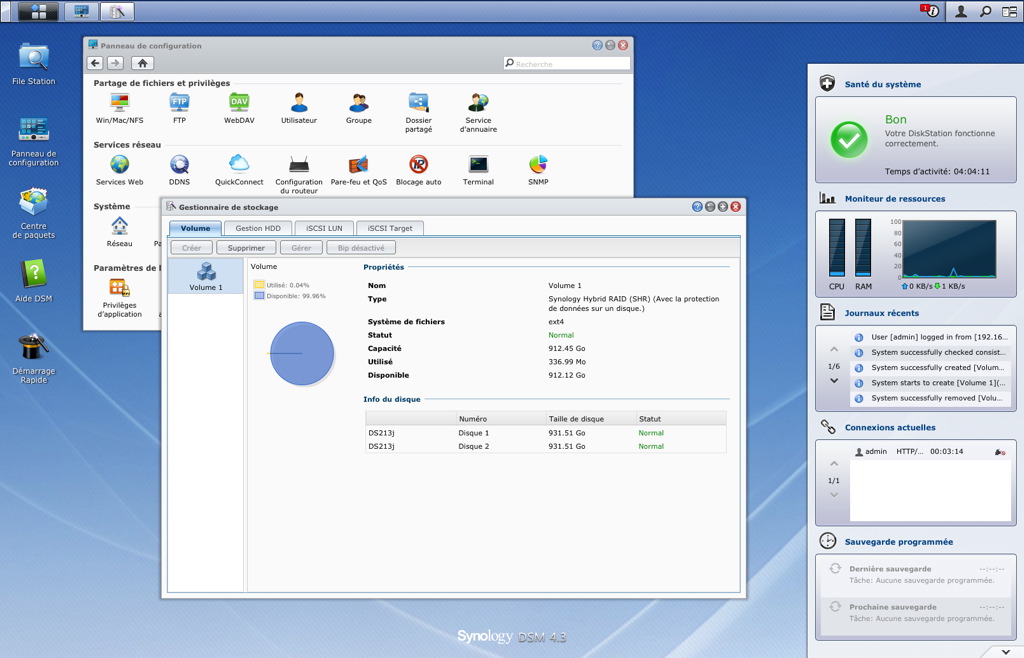Image resolution: width=1024 pixels, height=658 pixels.
Task: Open Services Web settings
Action: click(120, 170)
